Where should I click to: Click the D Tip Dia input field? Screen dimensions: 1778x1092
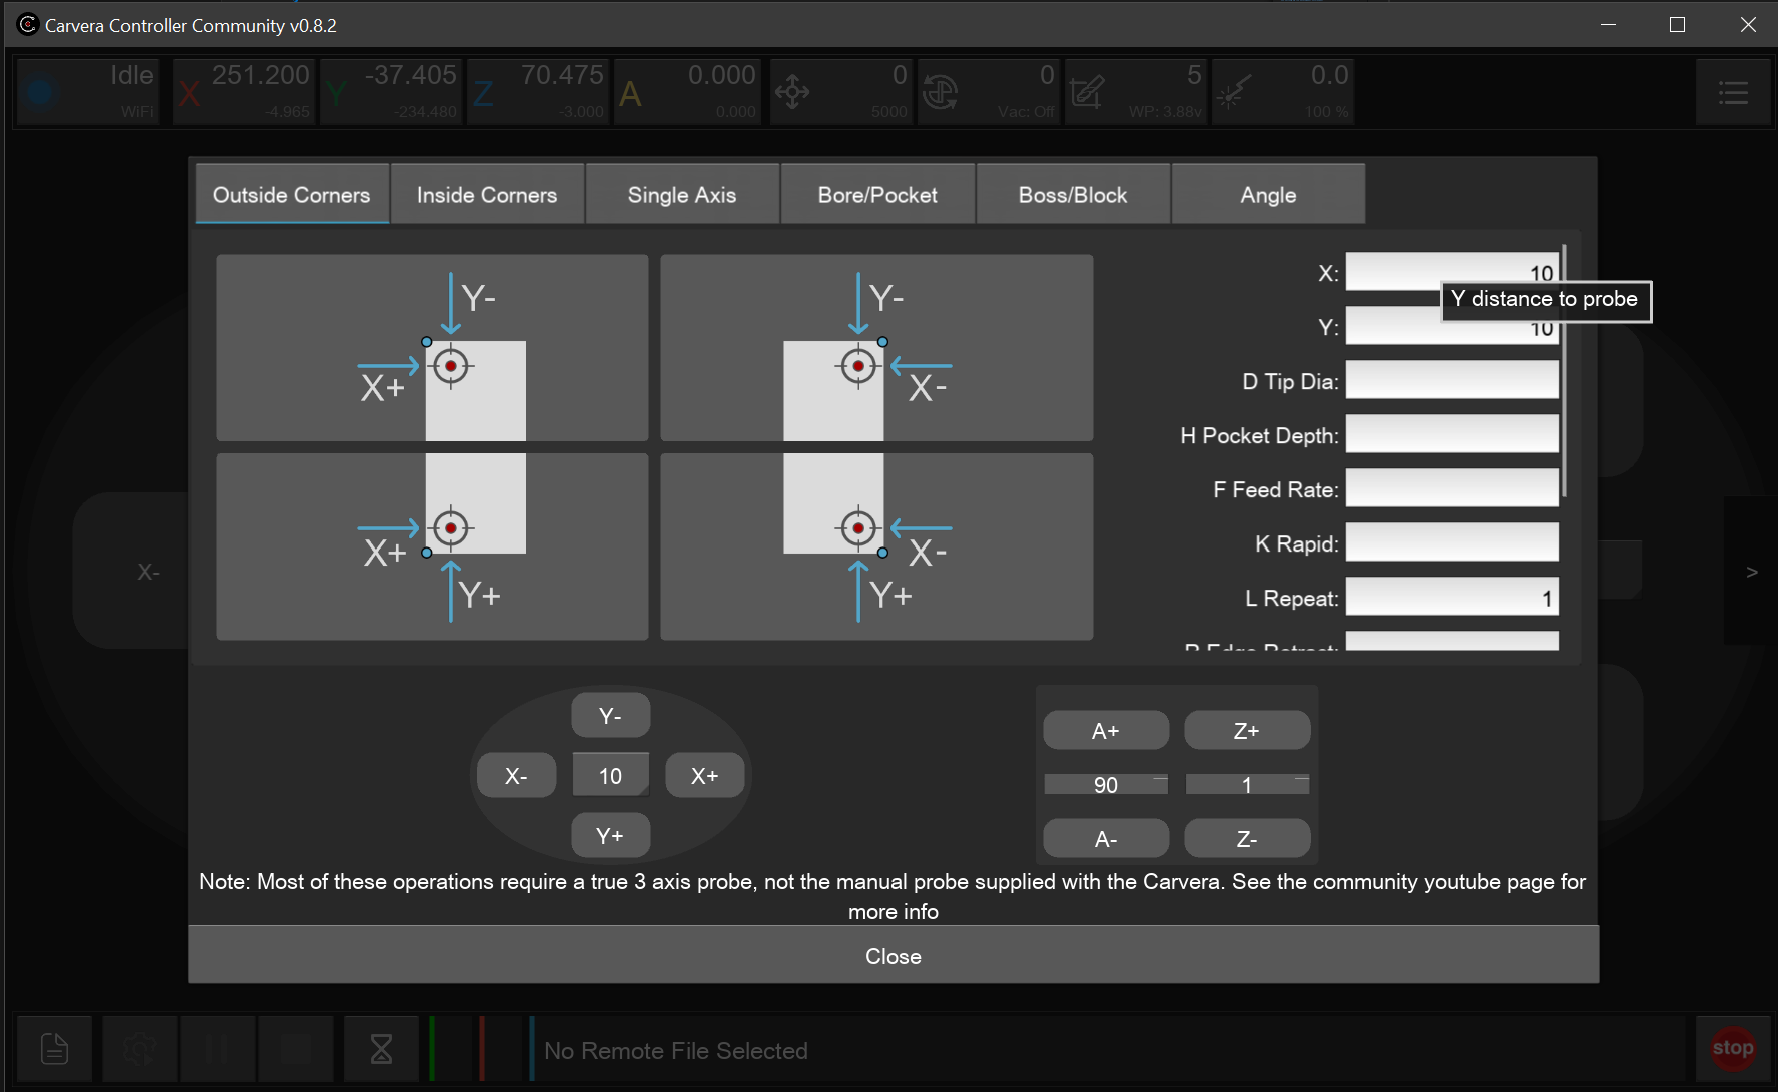(x=1451, y=381)
